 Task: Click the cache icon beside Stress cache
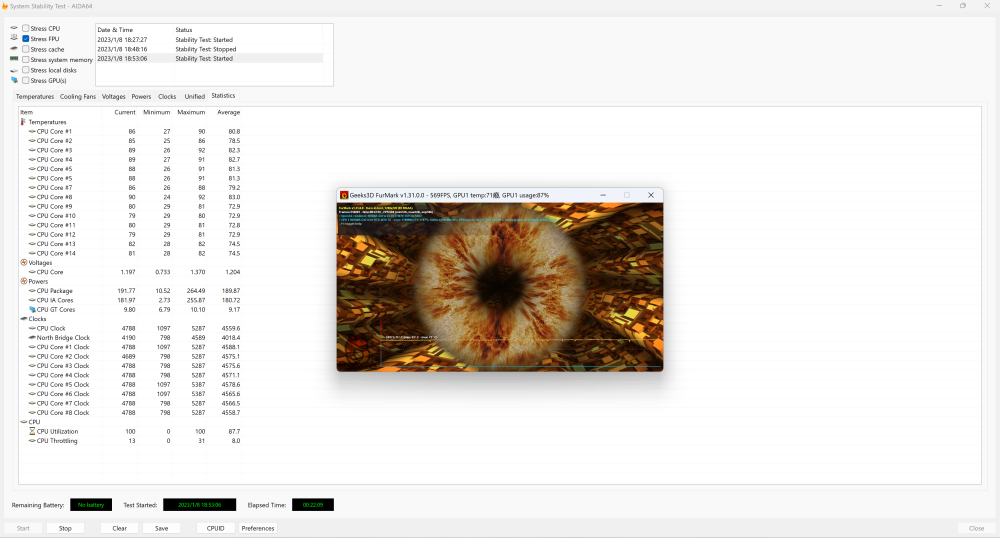click(x=14, y=49)
